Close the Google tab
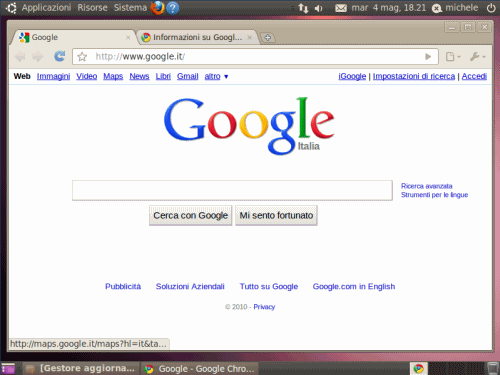The width and height of the screenshot is (500, 375). click(x=128, y=38)
